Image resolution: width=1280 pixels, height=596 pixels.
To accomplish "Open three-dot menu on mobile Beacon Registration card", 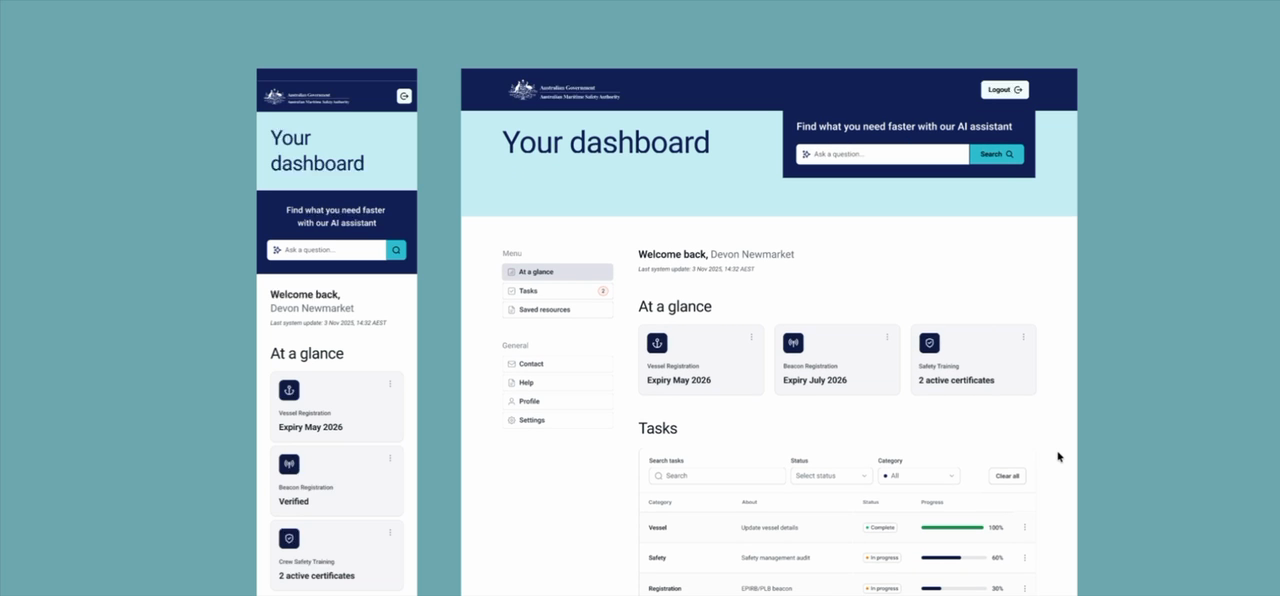I will (390, 458).
